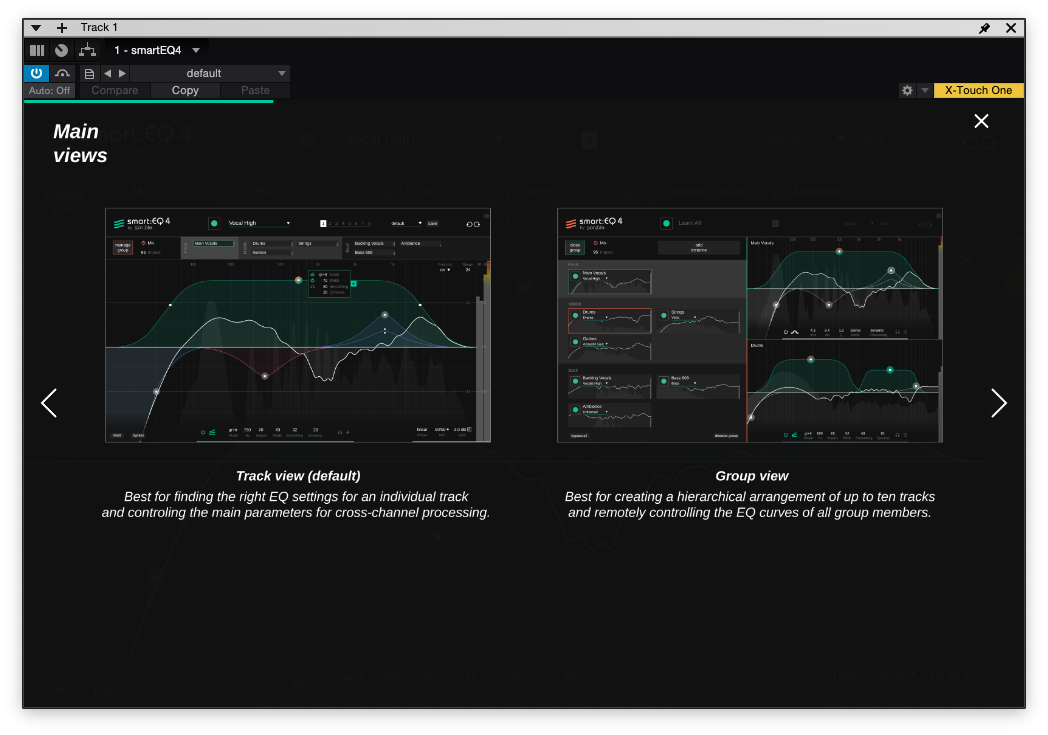Toggle the plugin power bypass button
The image size is (1048, 735).
tap(36, 73)
